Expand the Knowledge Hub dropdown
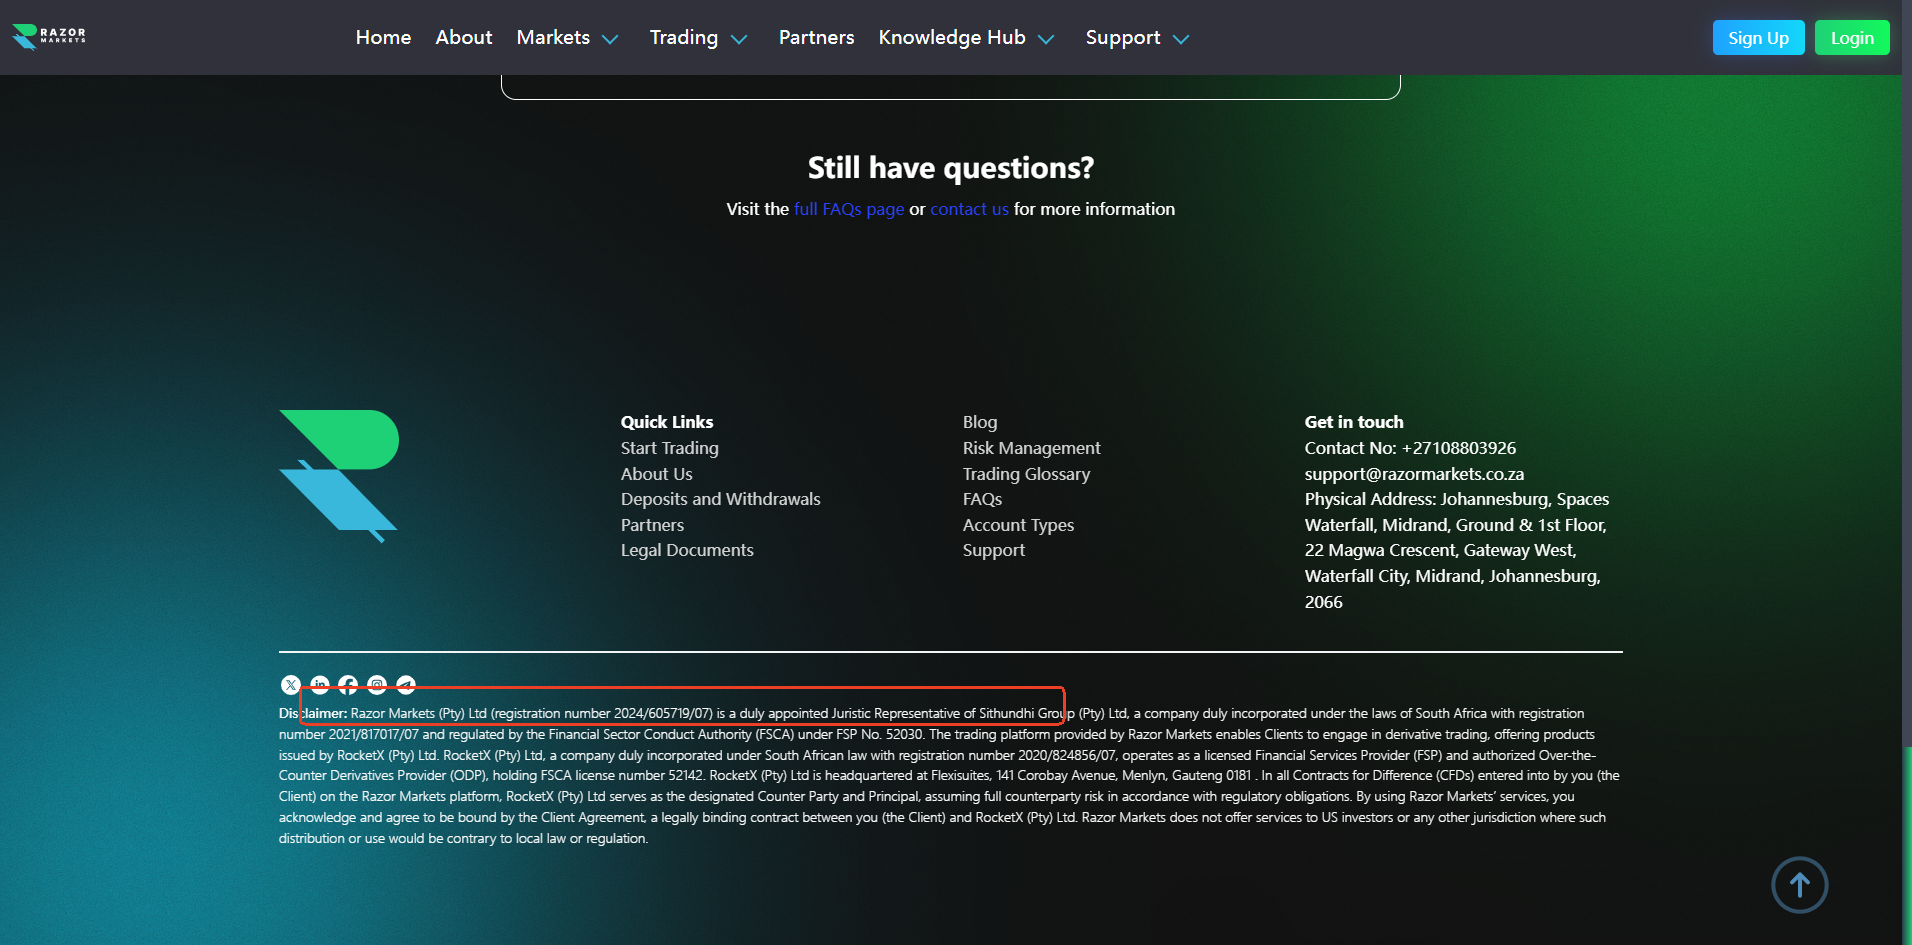The width and height of the screenshot is (1912, 945). click(x=966, y=38)
